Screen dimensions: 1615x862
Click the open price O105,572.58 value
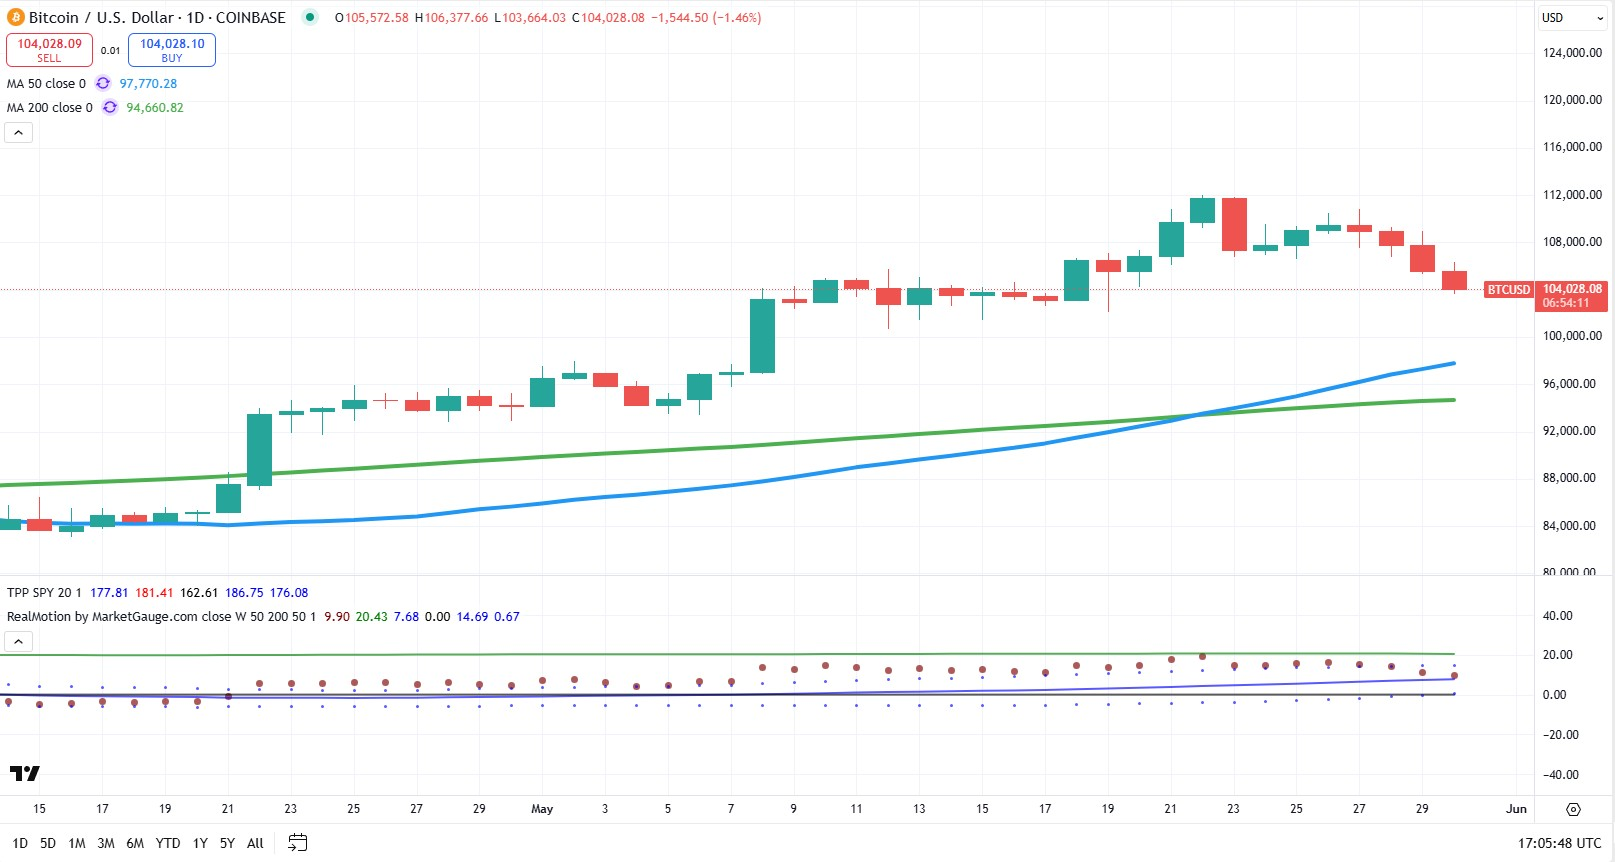(x=371, y=18)
